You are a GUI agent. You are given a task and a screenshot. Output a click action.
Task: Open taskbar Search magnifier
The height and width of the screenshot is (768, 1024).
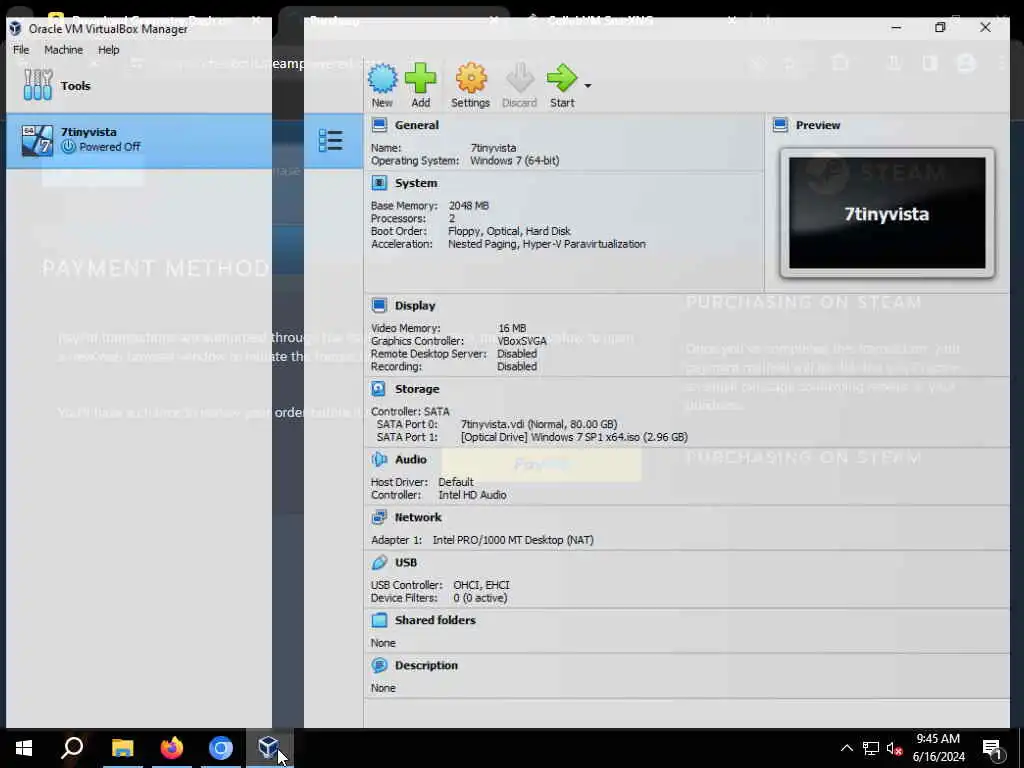[x=72, y=748]
